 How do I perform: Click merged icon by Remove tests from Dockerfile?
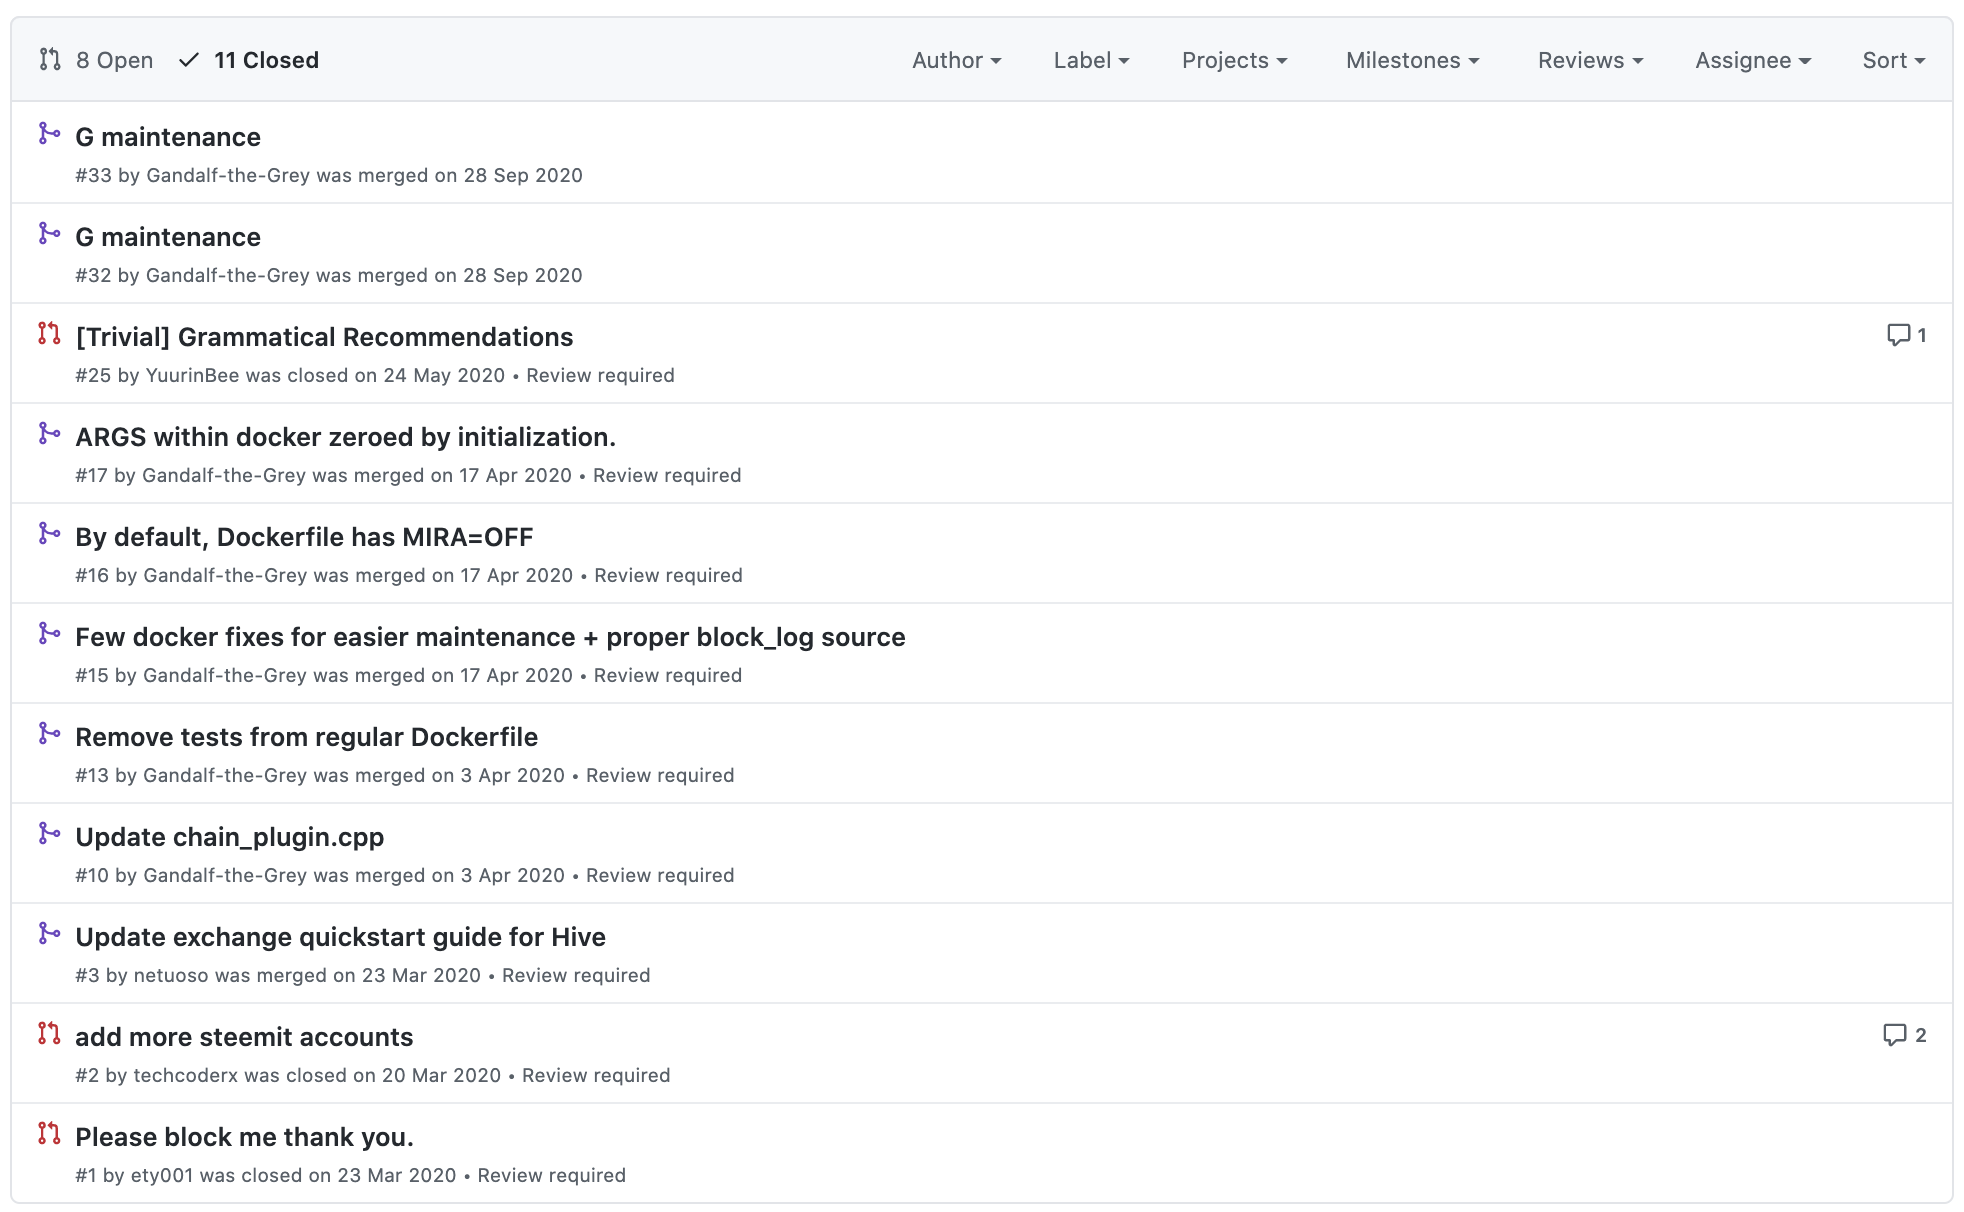49,733
